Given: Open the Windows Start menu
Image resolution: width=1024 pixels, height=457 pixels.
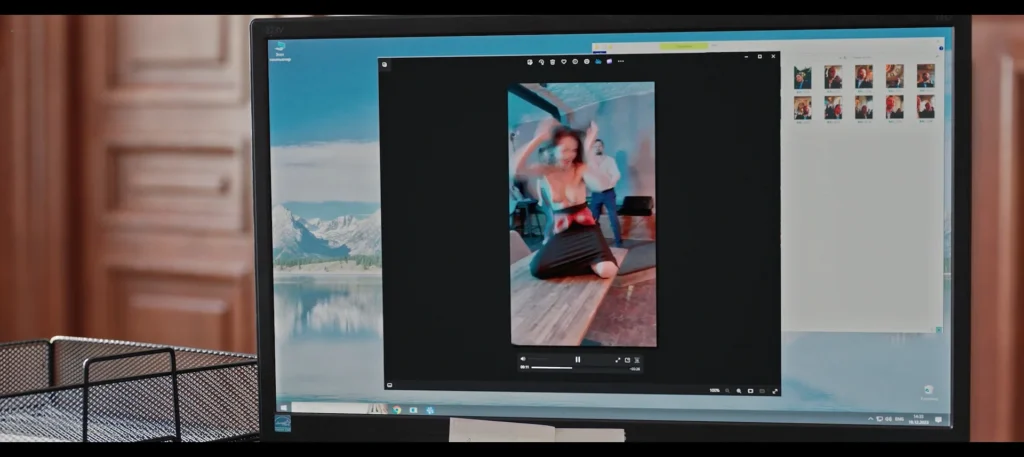Looking at the screenshot, I should click(283, 408).
